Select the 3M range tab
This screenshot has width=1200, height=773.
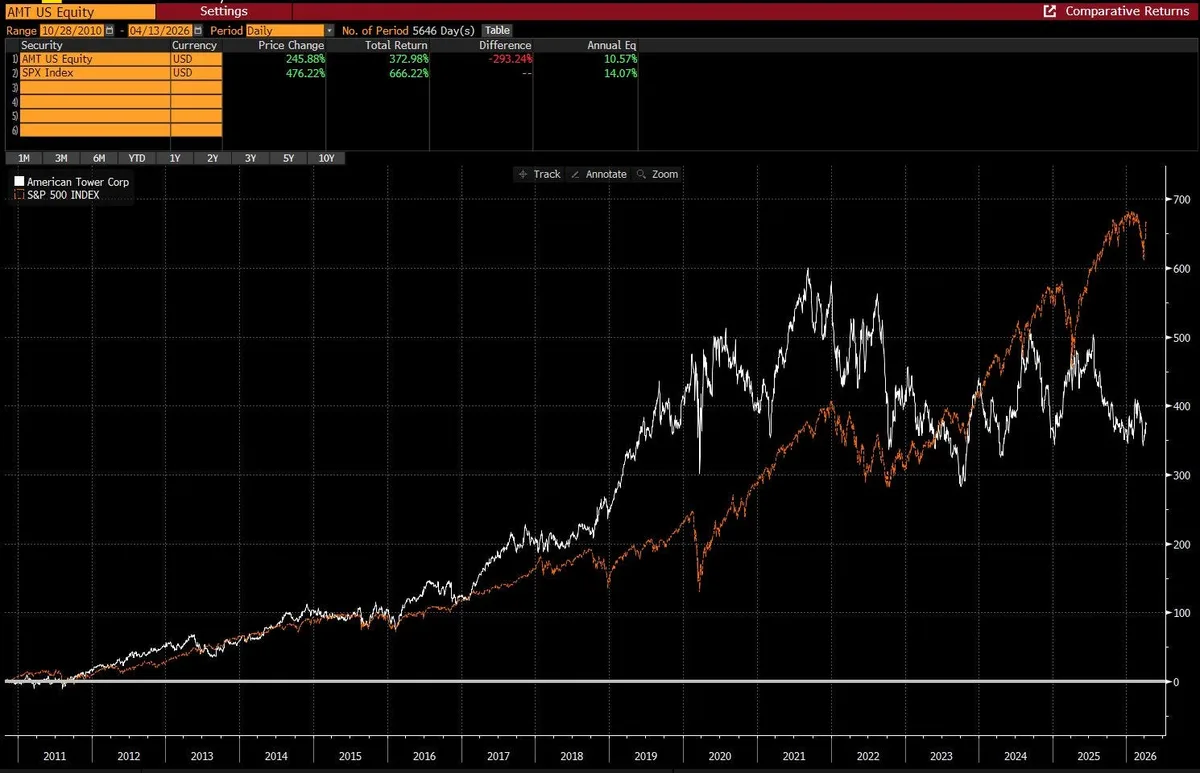coord(60,157)
